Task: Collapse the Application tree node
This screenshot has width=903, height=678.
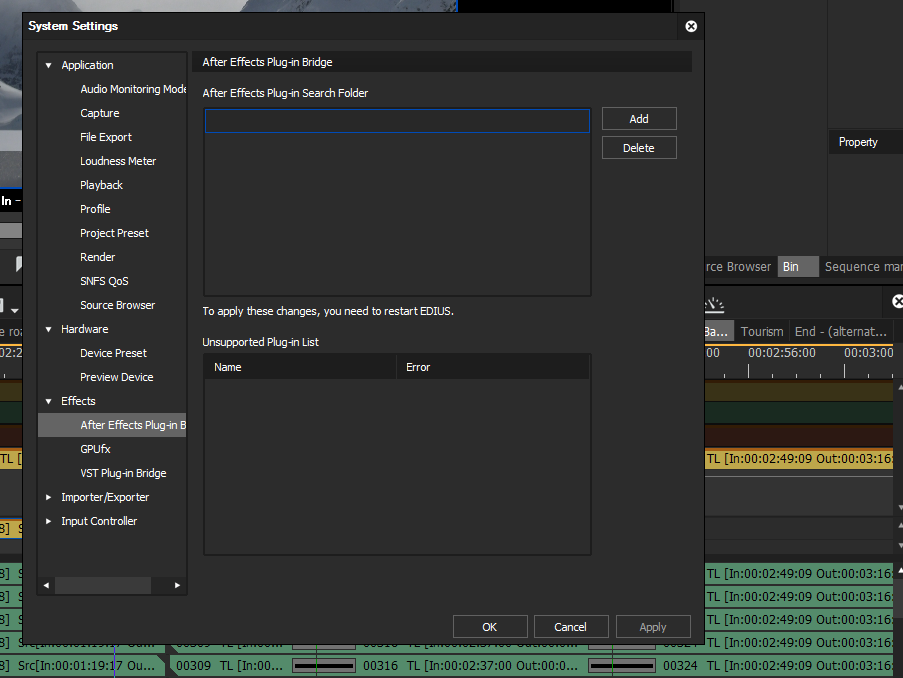Action: pos(48,65)
